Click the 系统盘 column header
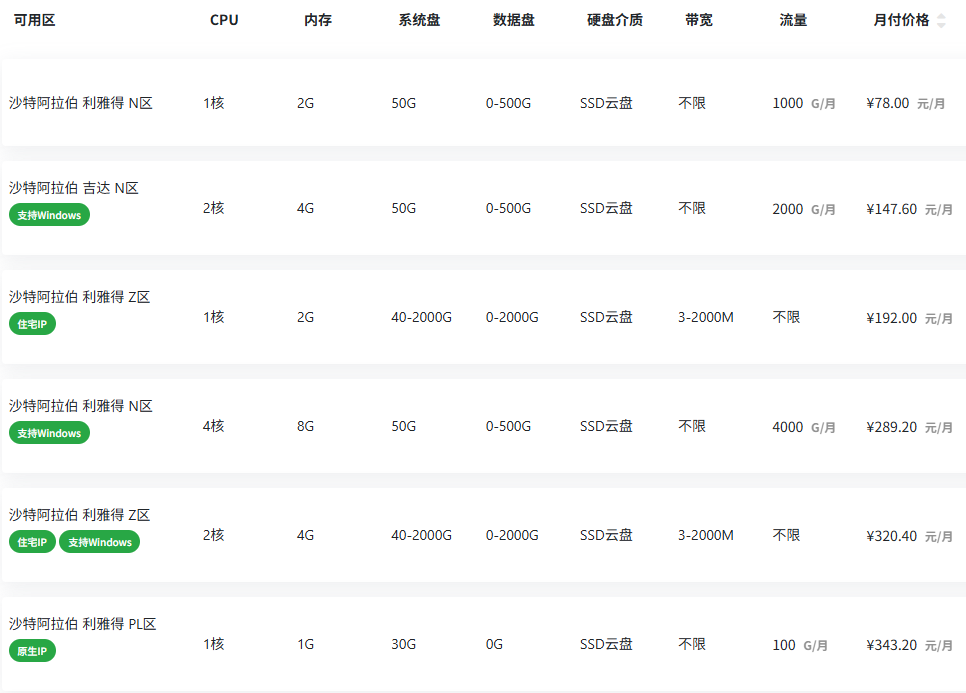 (419, 20)
